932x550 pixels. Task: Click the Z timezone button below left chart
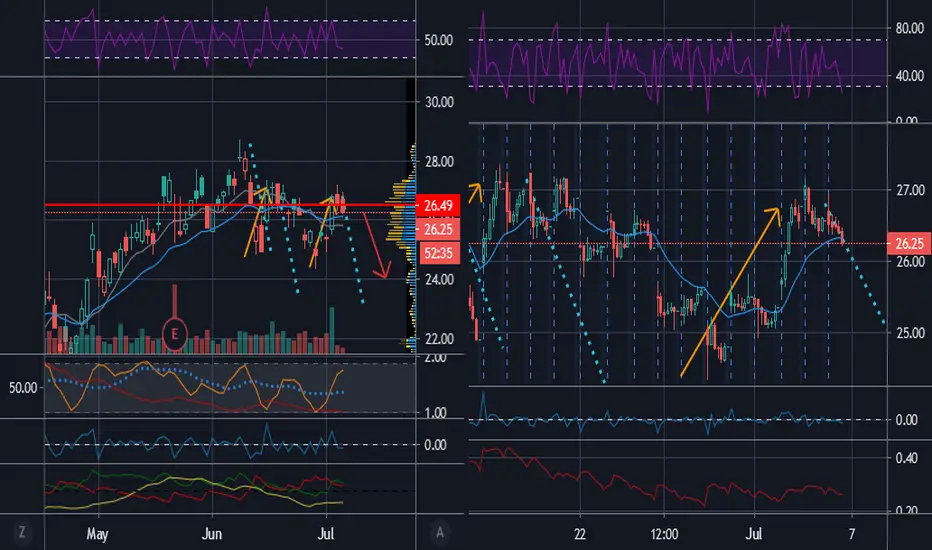pyautogui.click(x=22, y=532)
